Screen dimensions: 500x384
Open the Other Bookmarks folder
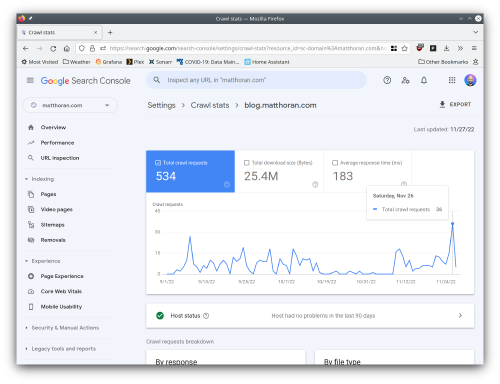[x=443, y=62]
